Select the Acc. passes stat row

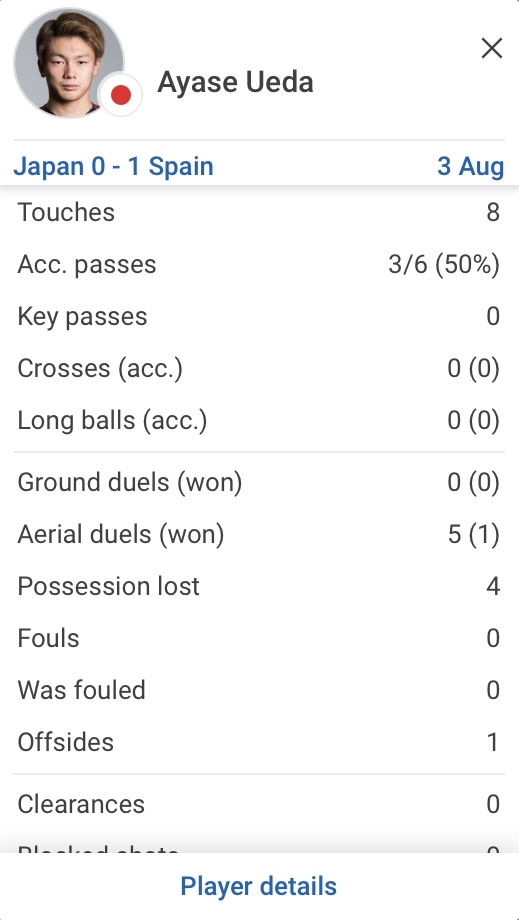pos(259,264)
